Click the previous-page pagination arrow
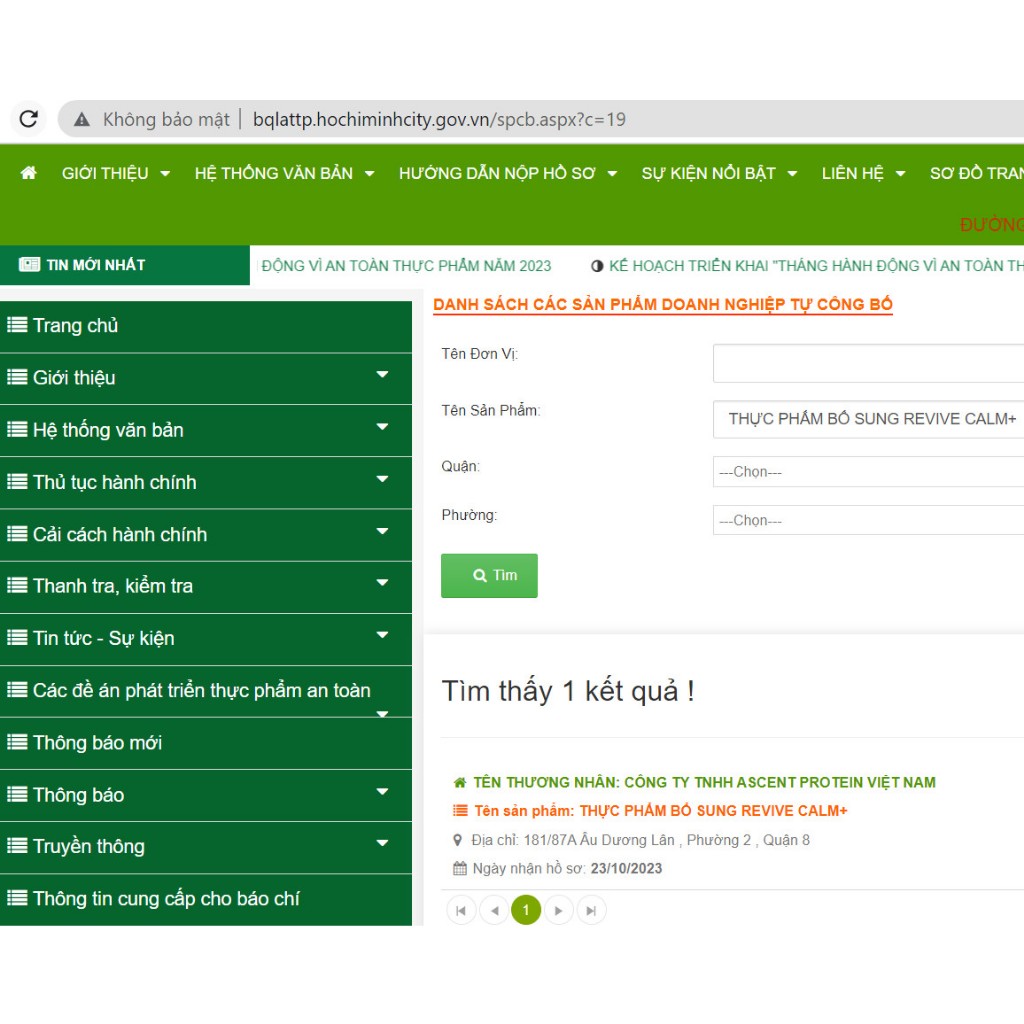Image resolution: width=1024 pixels, height=1024 pixels. [x=494, y=910]
